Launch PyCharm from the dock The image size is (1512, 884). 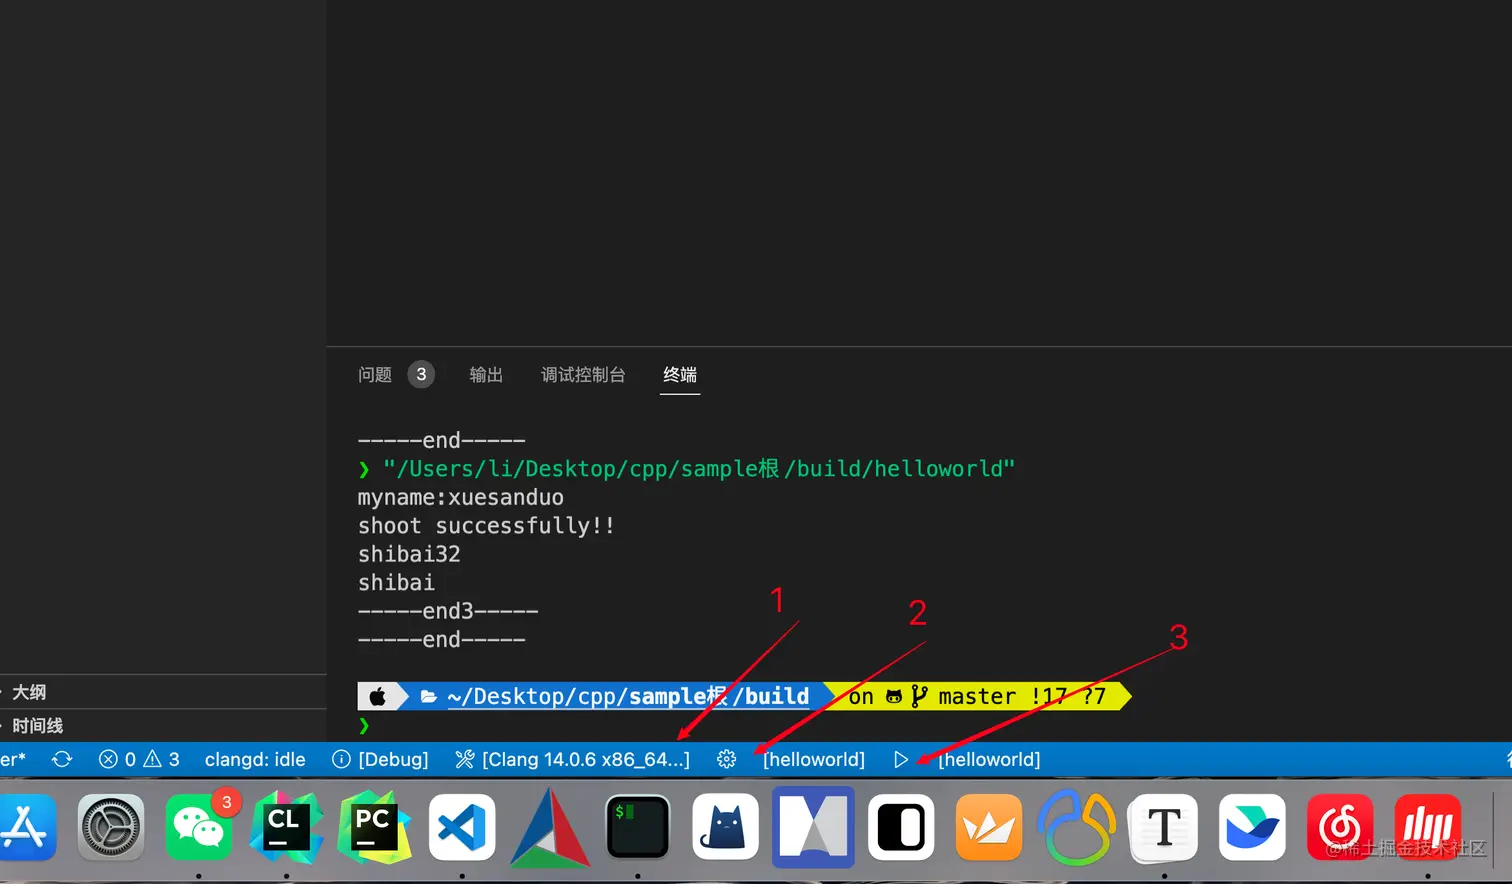(x=374, y=827)
